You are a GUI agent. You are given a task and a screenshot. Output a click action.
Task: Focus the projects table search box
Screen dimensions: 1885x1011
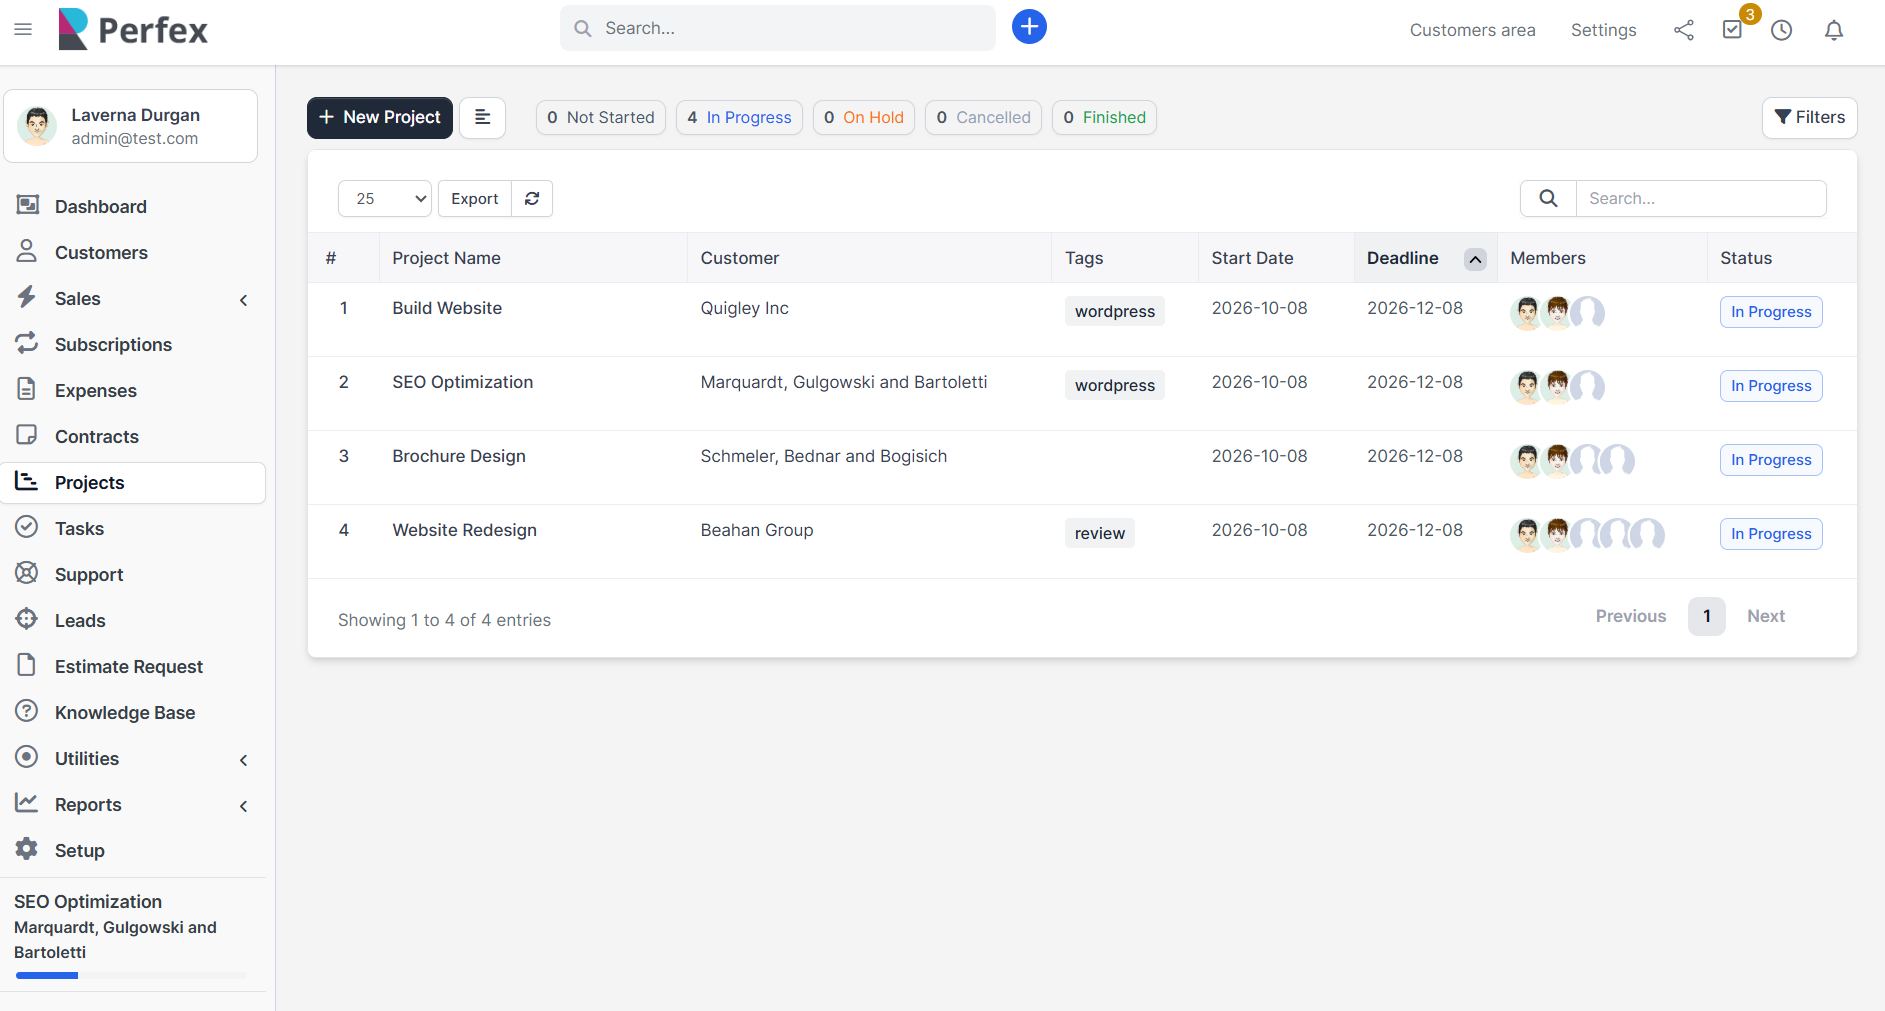click(1701, 198)
